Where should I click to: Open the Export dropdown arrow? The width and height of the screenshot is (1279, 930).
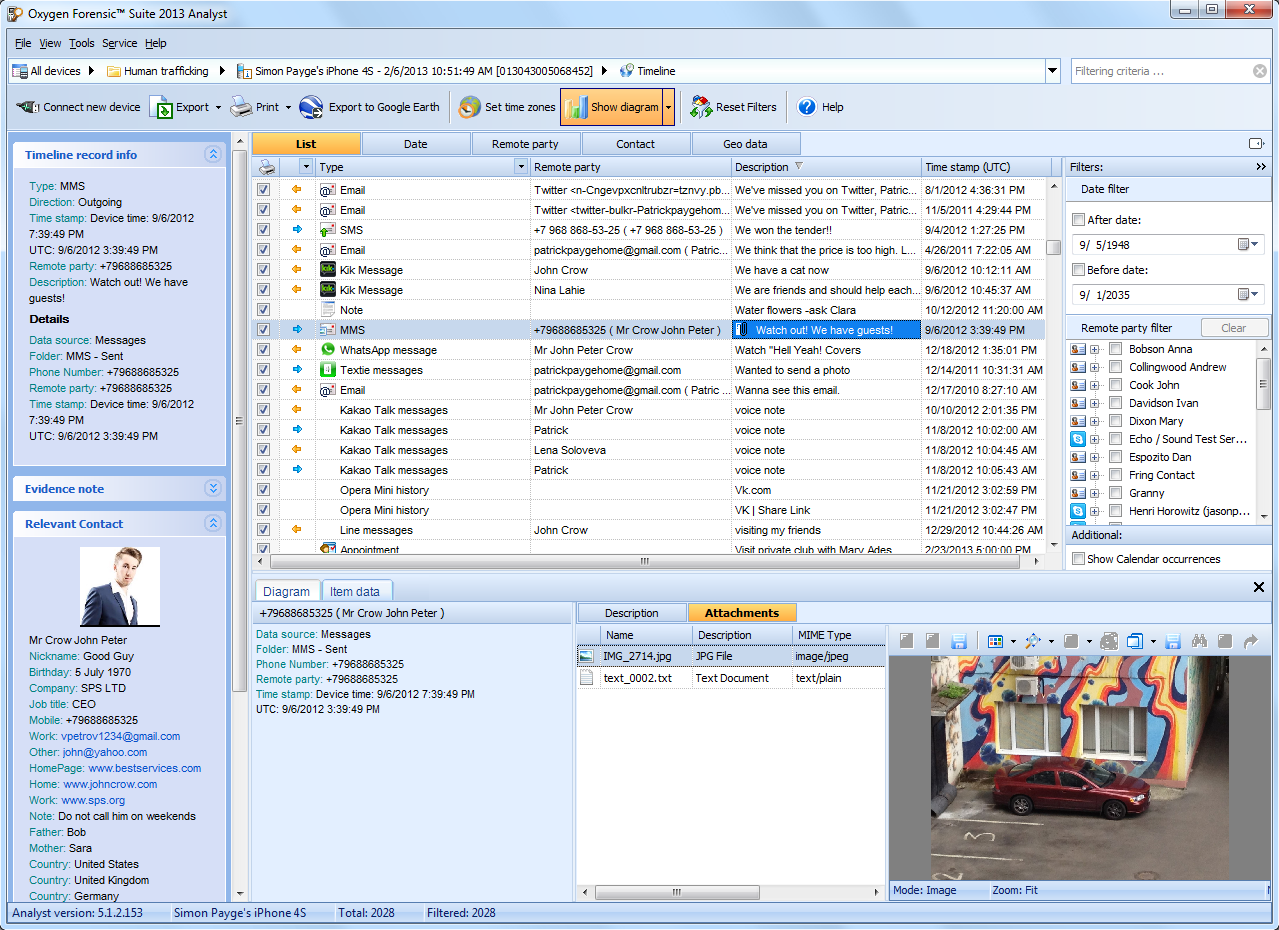coord(218,107)
